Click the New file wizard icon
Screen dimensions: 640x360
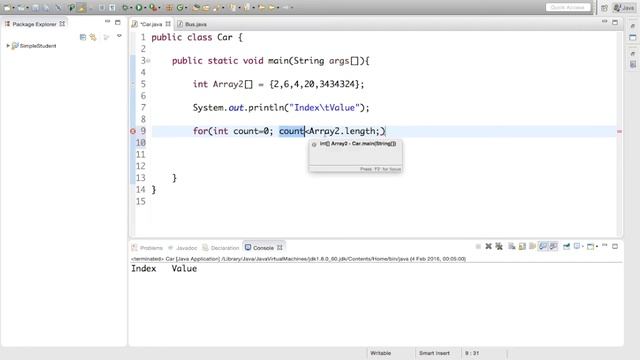pyautogui.click(x=7, y=7)
